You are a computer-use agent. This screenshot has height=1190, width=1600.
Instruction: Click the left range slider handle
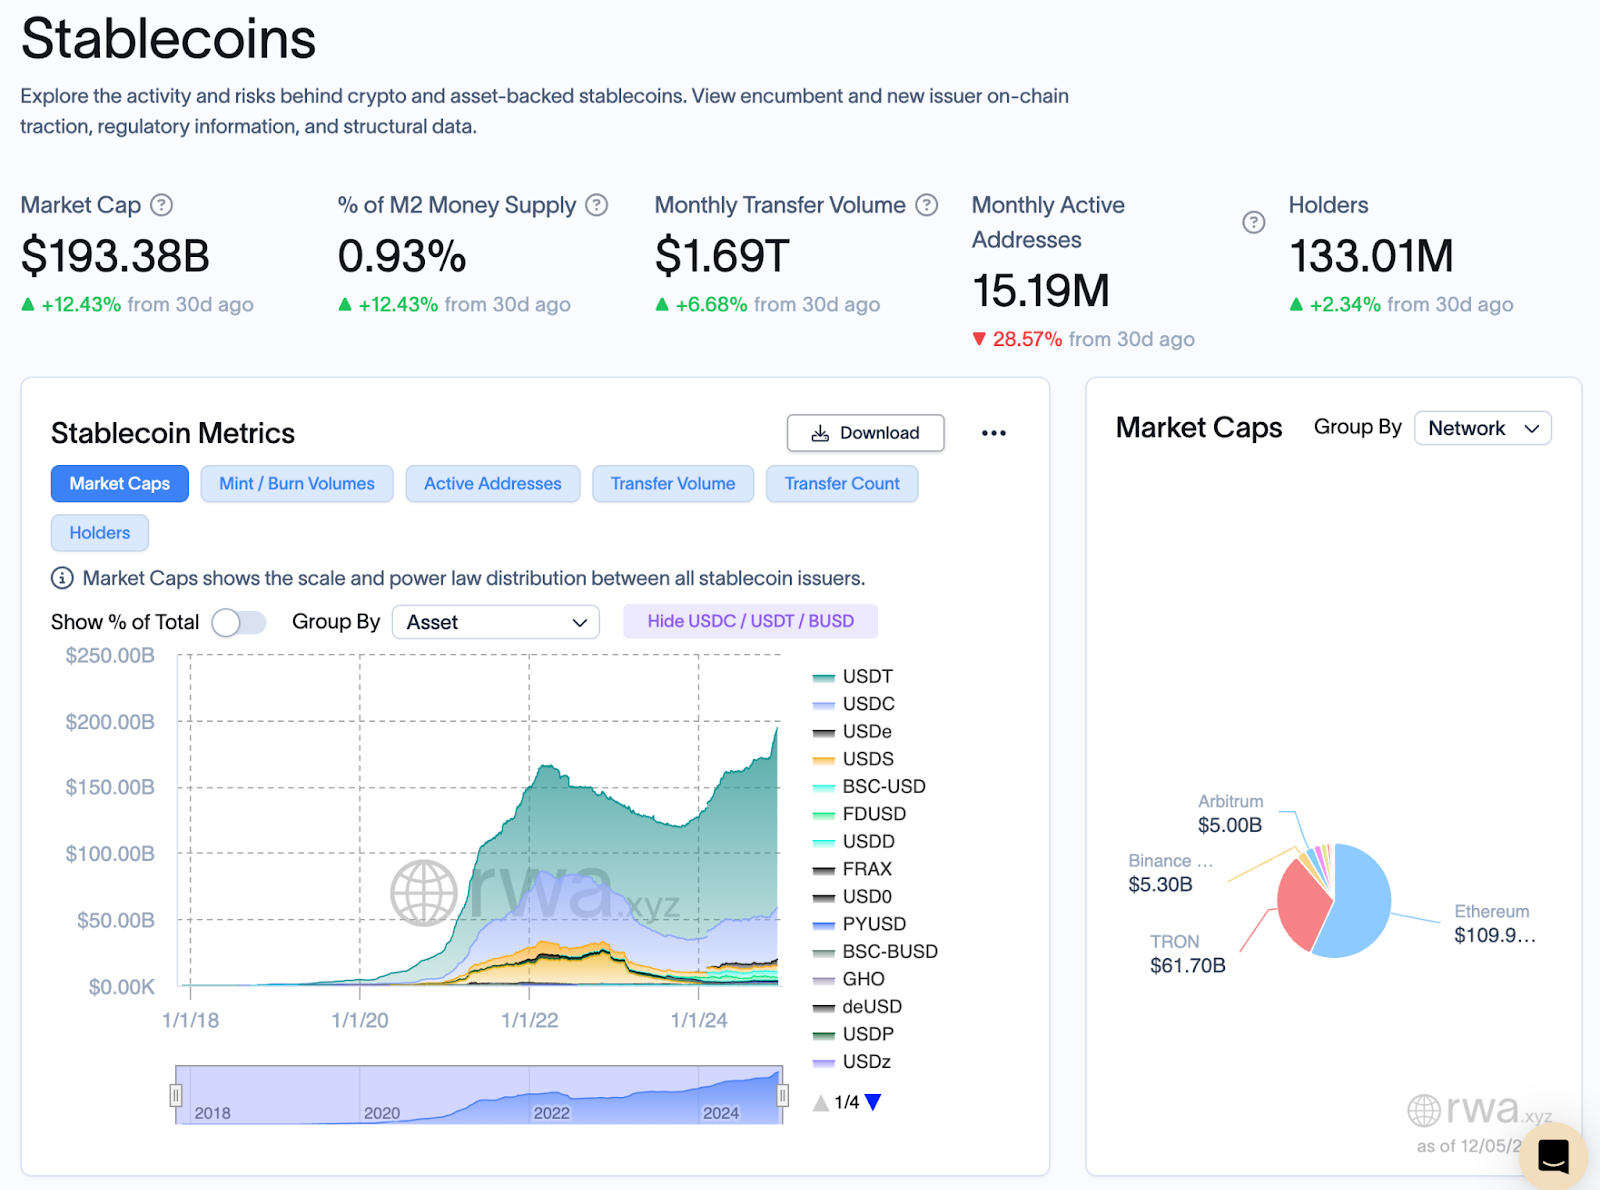coord(176,1096)
